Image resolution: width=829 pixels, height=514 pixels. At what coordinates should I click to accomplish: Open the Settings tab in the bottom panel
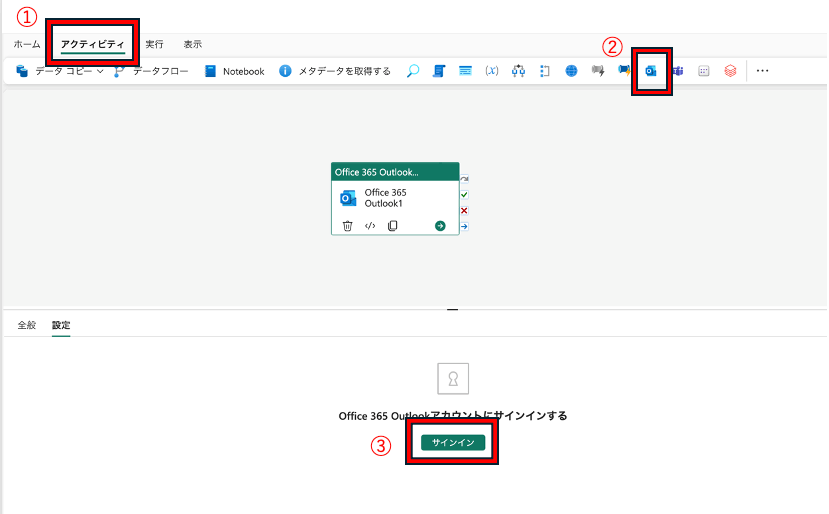(61, 325)
